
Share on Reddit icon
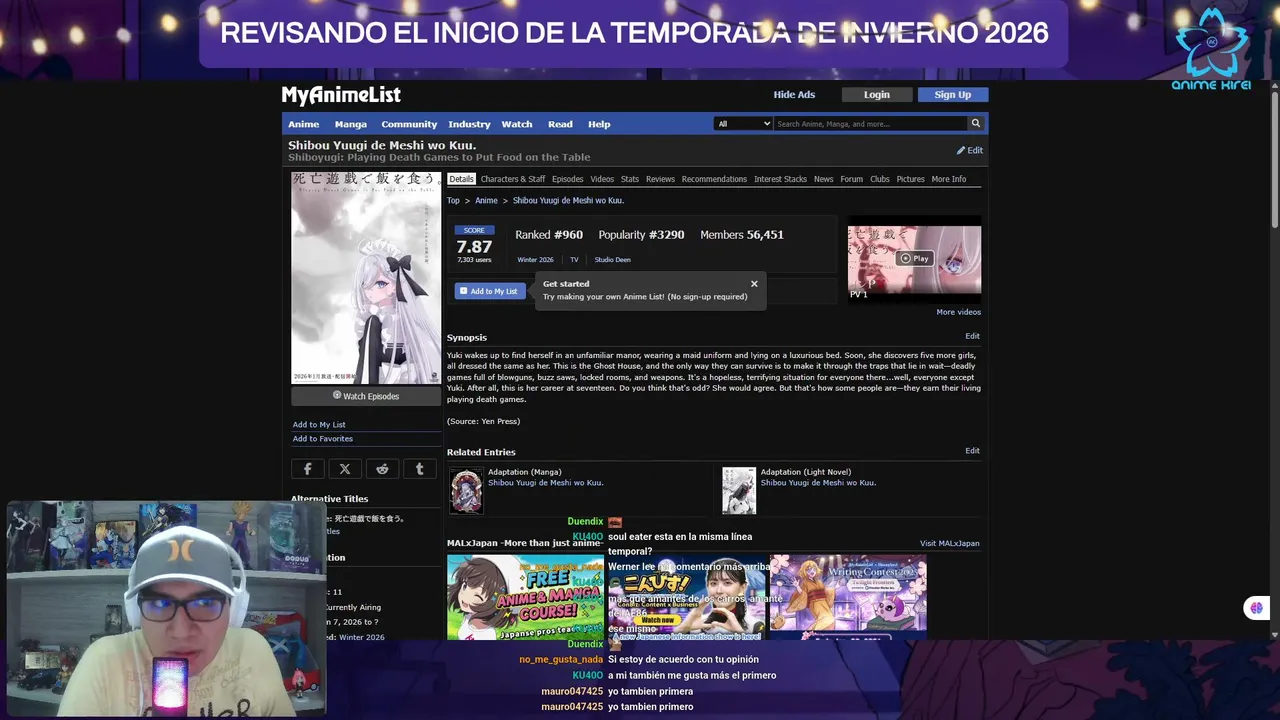coord(382,468)
